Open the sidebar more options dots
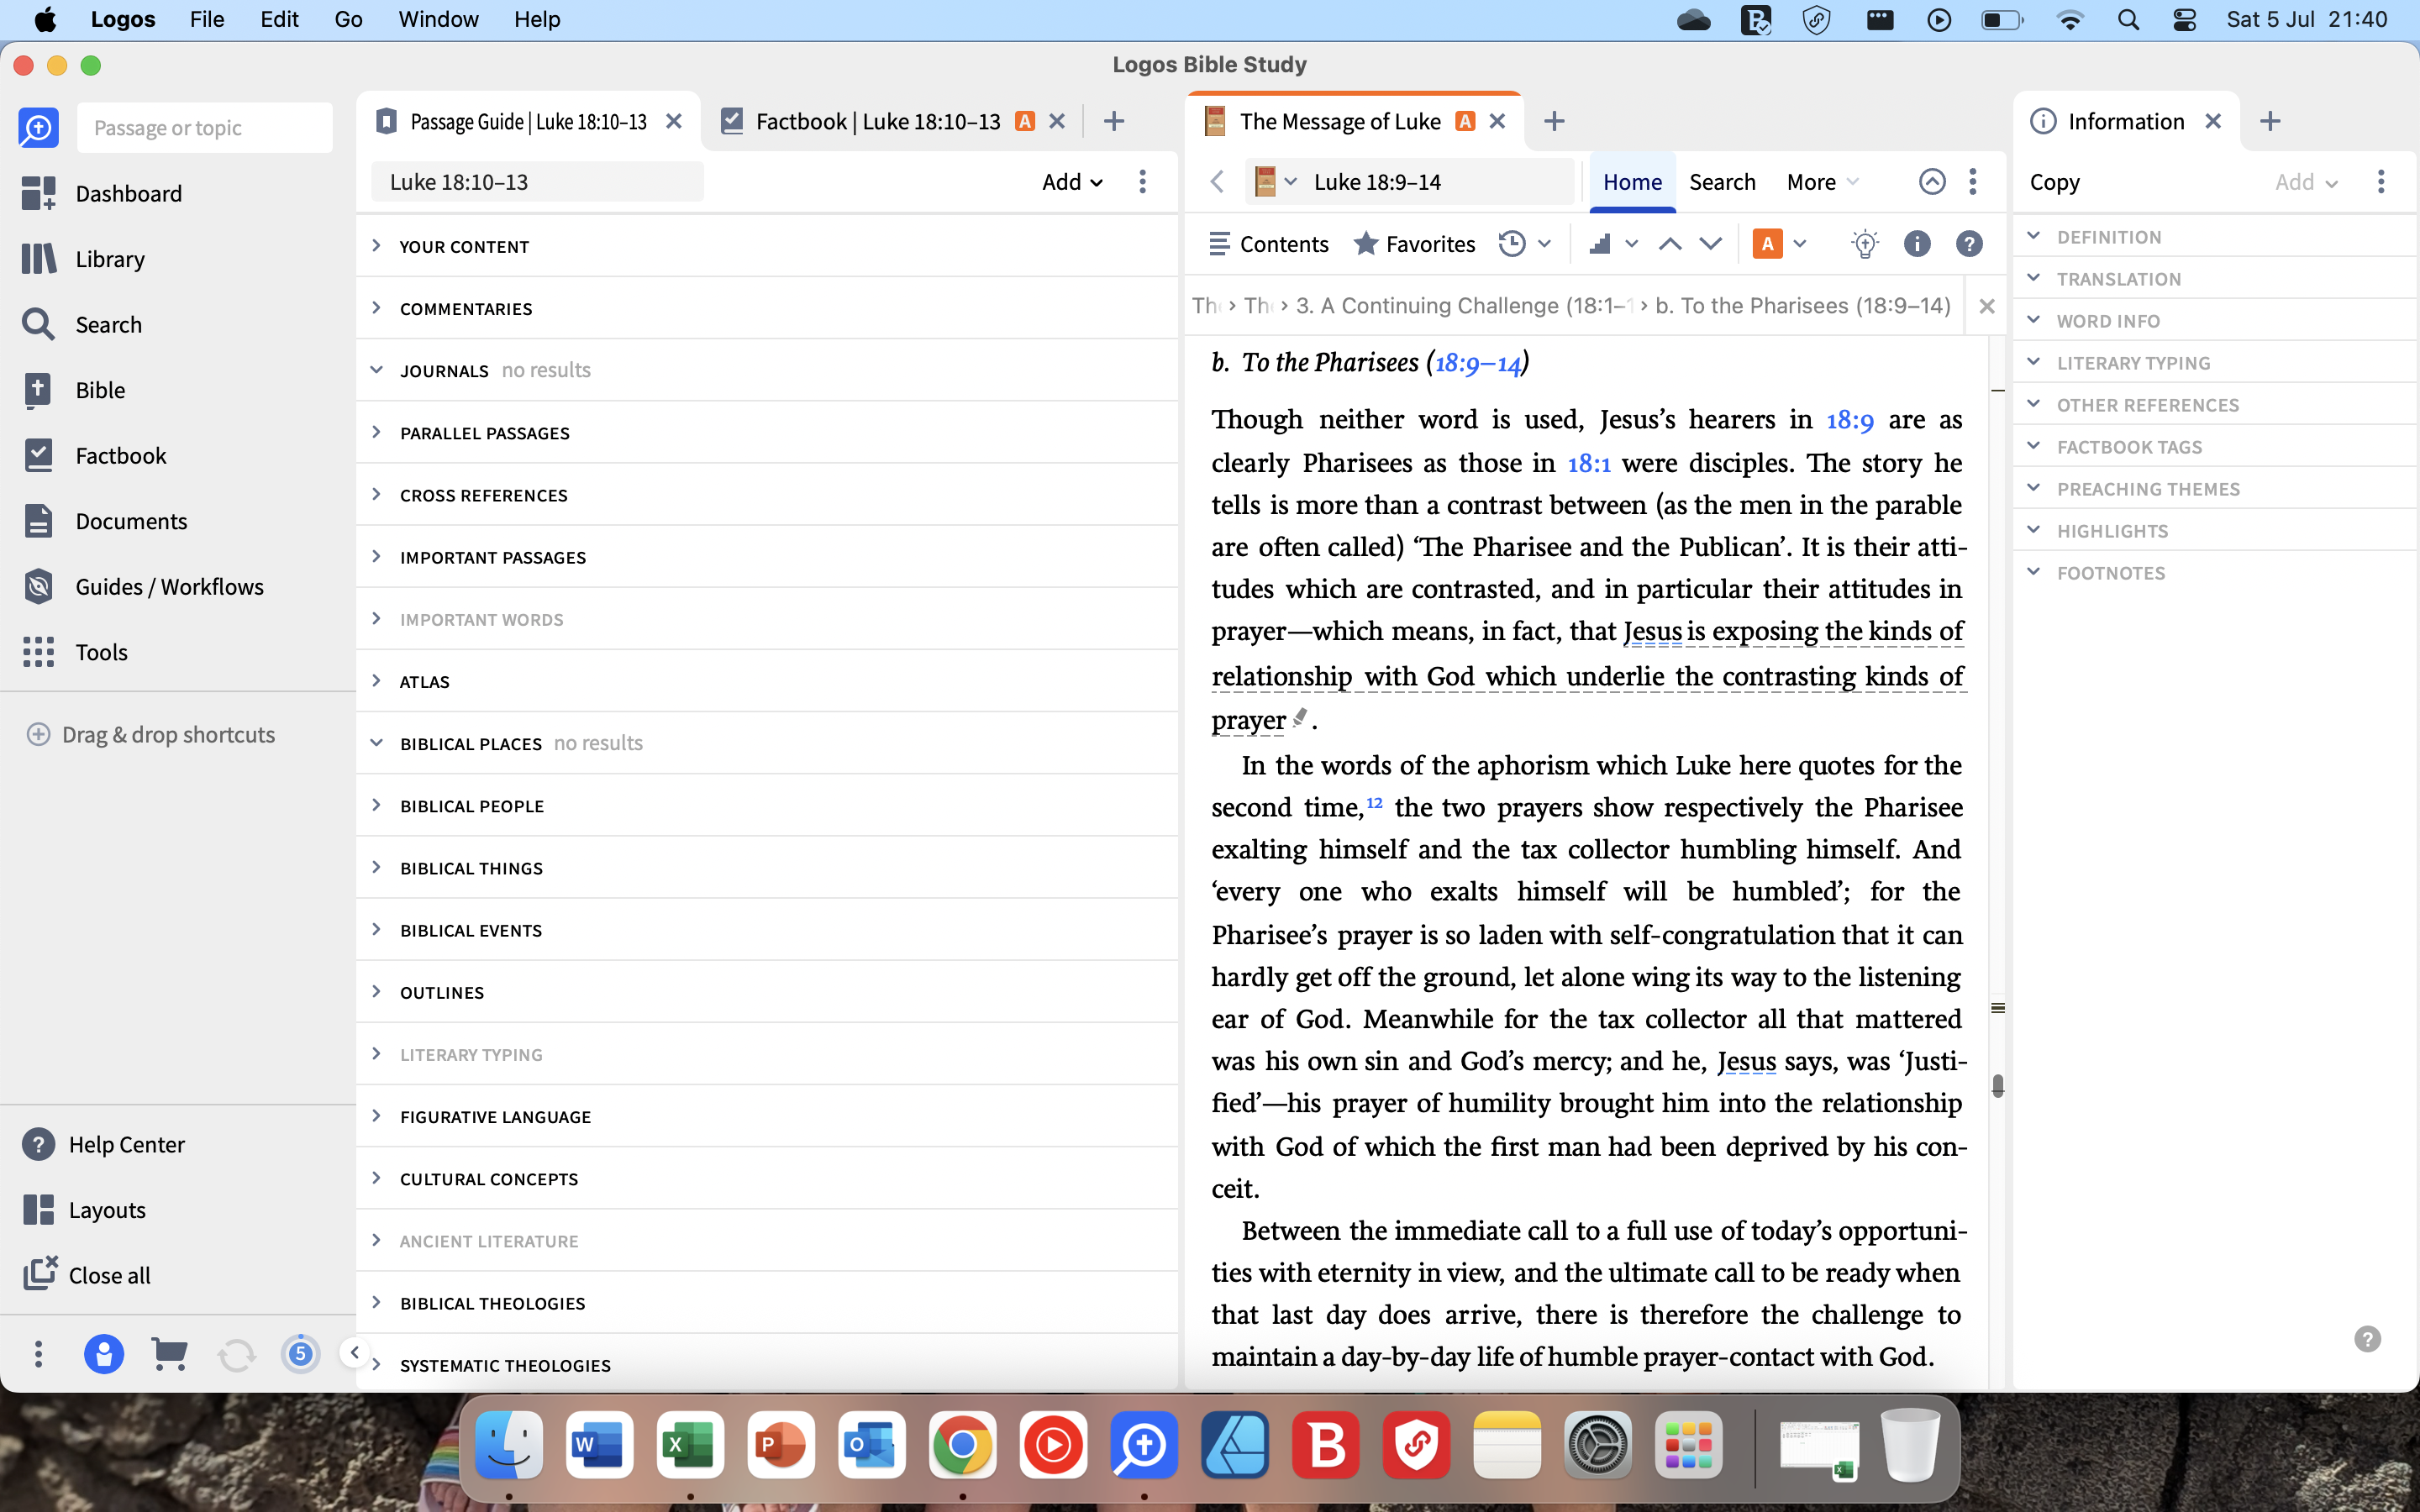This screenshot has height=1512, width=2420. [x=38, y=1354]
